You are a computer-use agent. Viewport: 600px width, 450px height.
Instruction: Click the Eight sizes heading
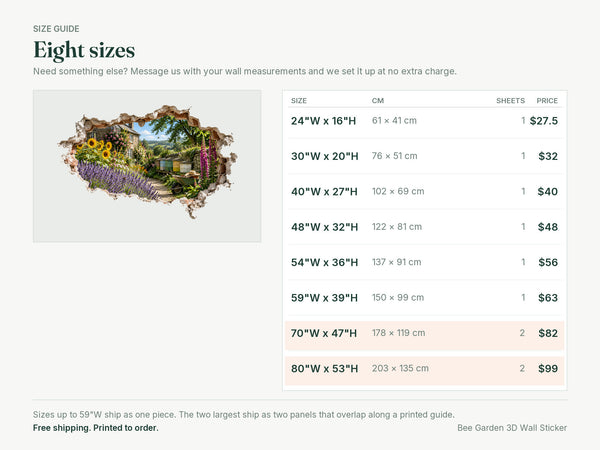tap(84, 50)
